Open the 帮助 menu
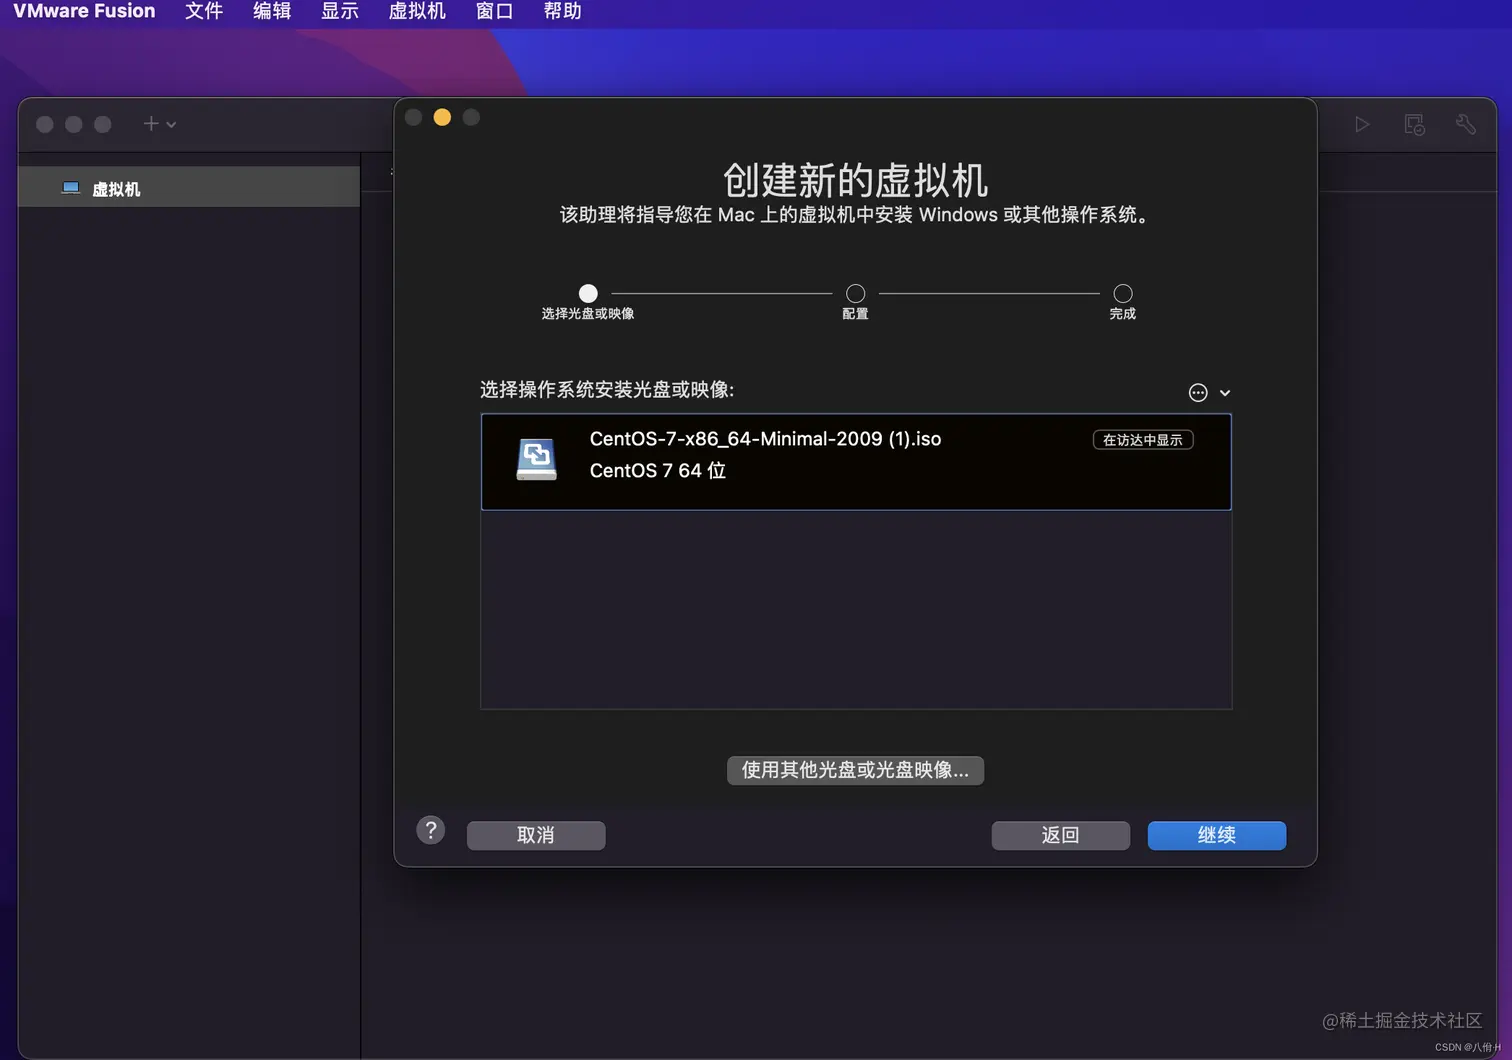The height and width of the screenshot is (1060, 1512). 562,11
